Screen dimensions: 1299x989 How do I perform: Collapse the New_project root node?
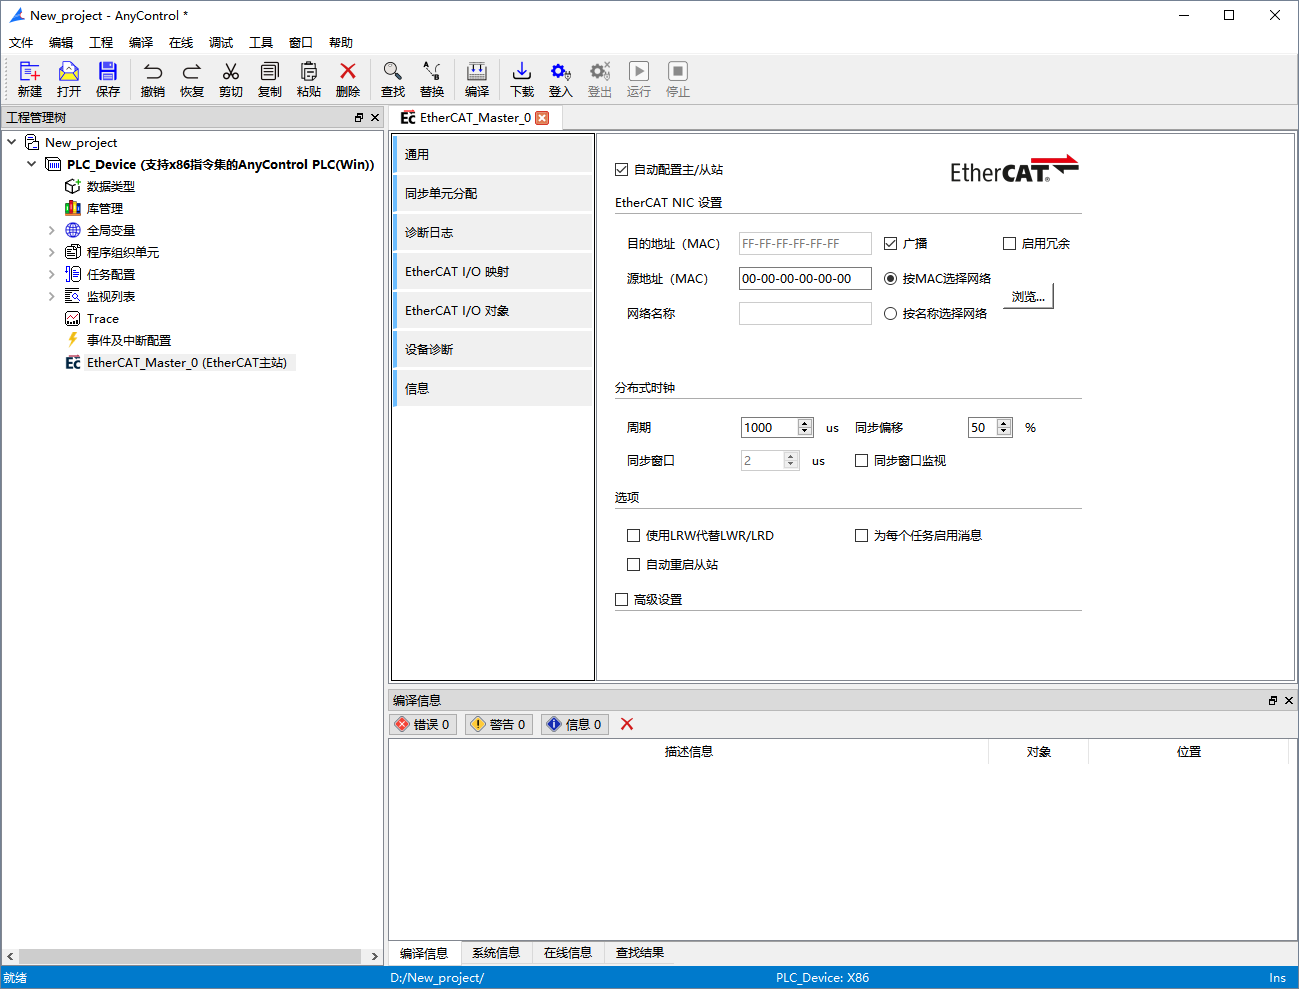(12, 142)
